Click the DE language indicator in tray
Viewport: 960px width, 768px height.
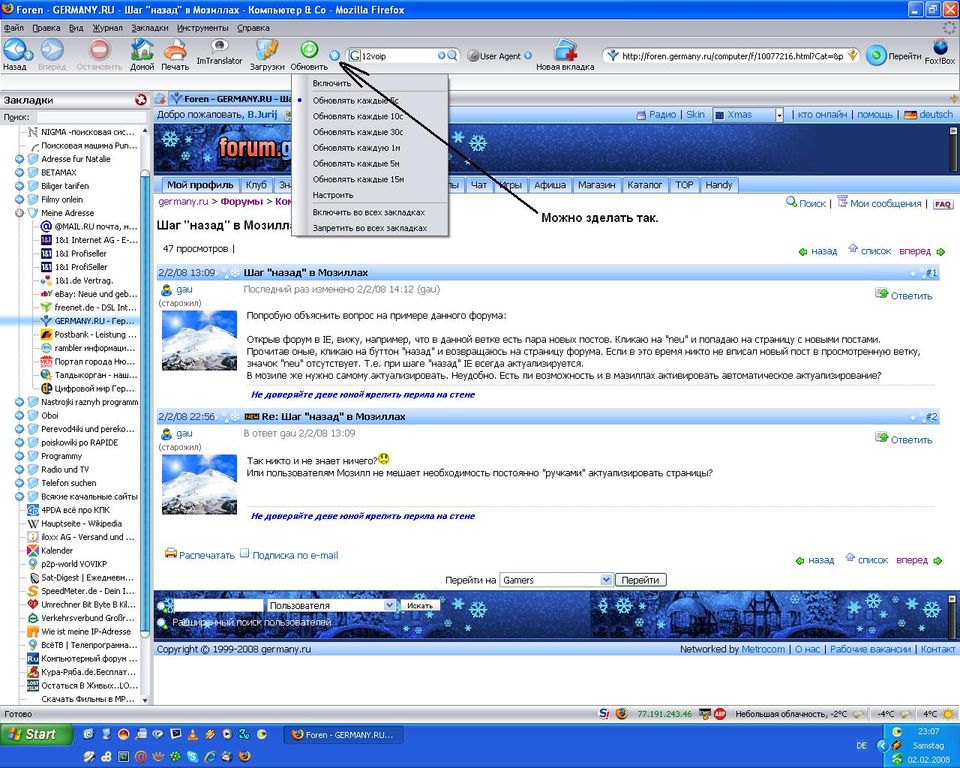click(861, 745)
